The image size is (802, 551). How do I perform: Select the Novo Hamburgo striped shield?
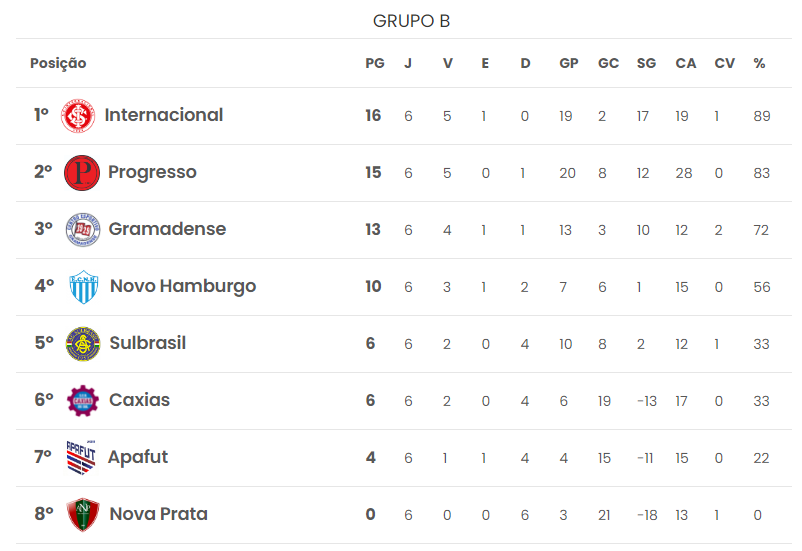pyautogui.click(x=83, y=287)
